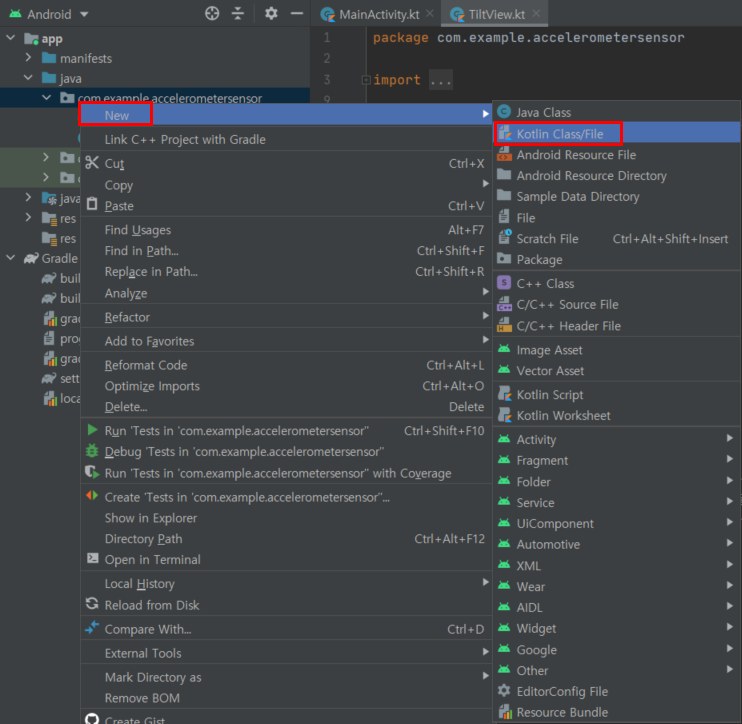Screen dimensions: 742x724
Task: Open Mark Directory as submenu
Action: [286, 678]
